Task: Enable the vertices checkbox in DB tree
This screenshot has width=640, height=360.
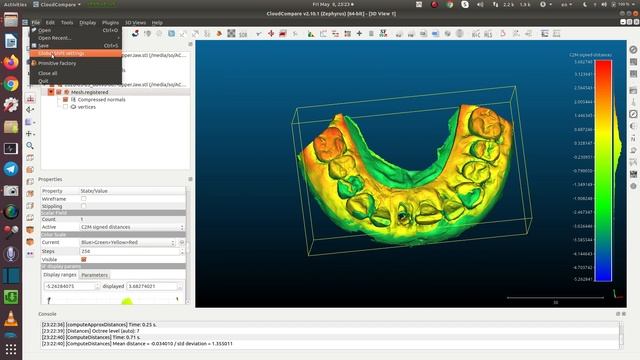Action: click(65, 107)
